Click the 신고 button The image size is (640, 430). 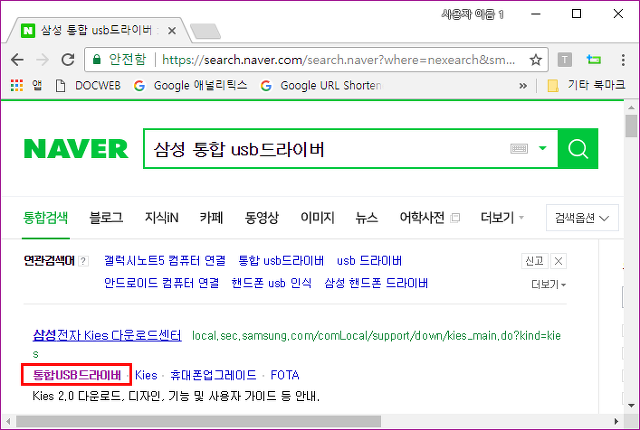coord(534,261)
